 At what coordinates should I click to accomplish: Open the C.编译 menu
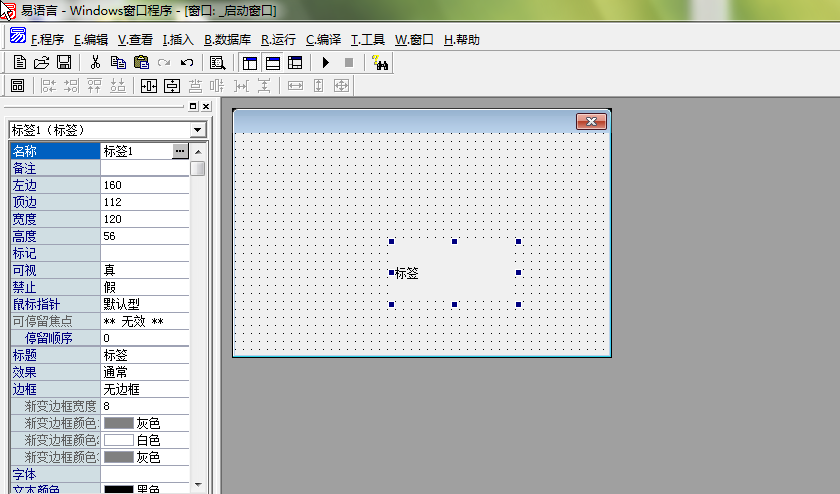coord(323,40)
